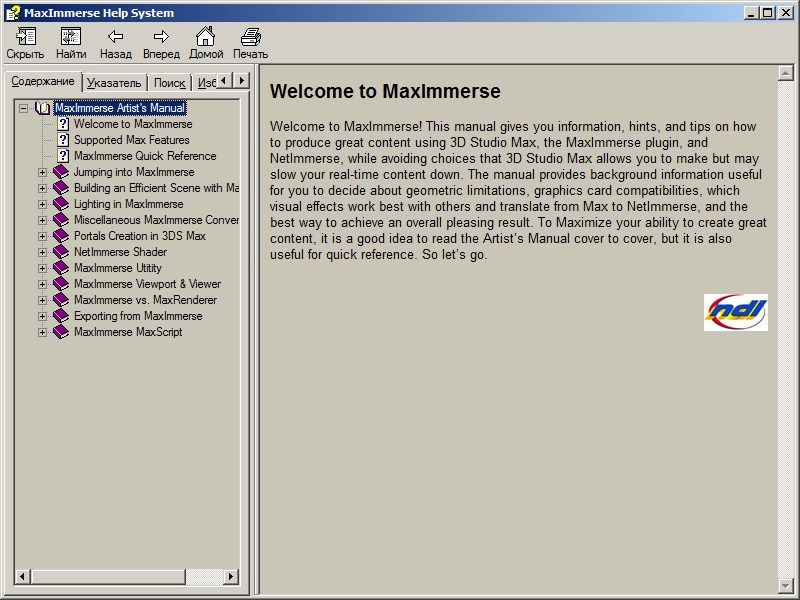Switch to the Поиск tab

pyautogui.click(x=169, y=83)
